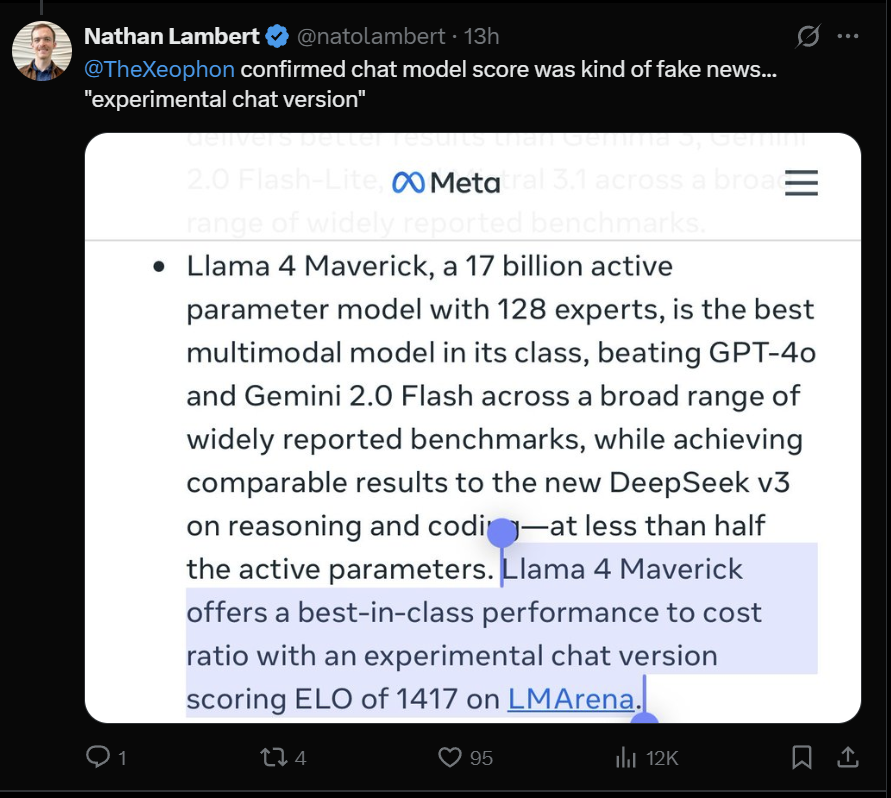Repost this tweet via retweet icon
The width and height of the screenshot is (891, 798).
pyautogui.click(x=273, y=758)
